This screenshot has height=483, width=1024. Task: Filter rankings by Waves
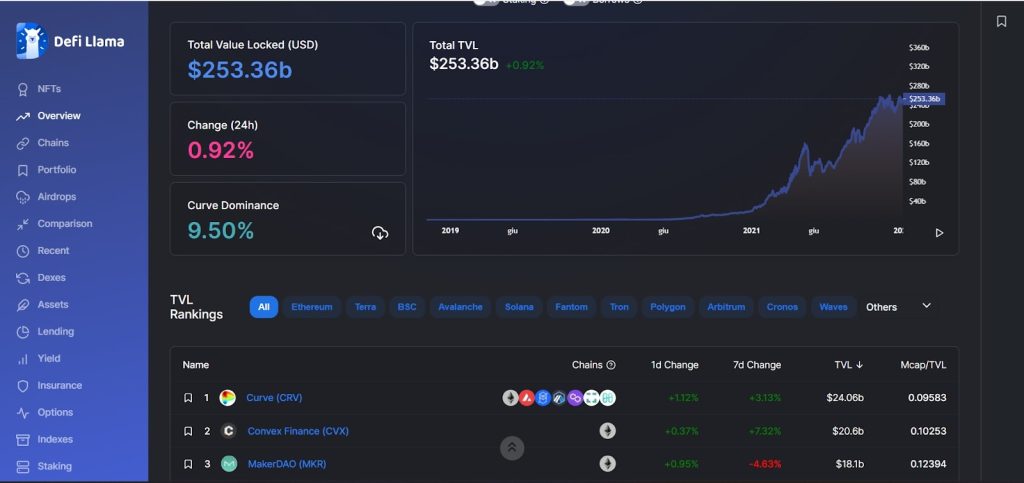pos(833,307)
